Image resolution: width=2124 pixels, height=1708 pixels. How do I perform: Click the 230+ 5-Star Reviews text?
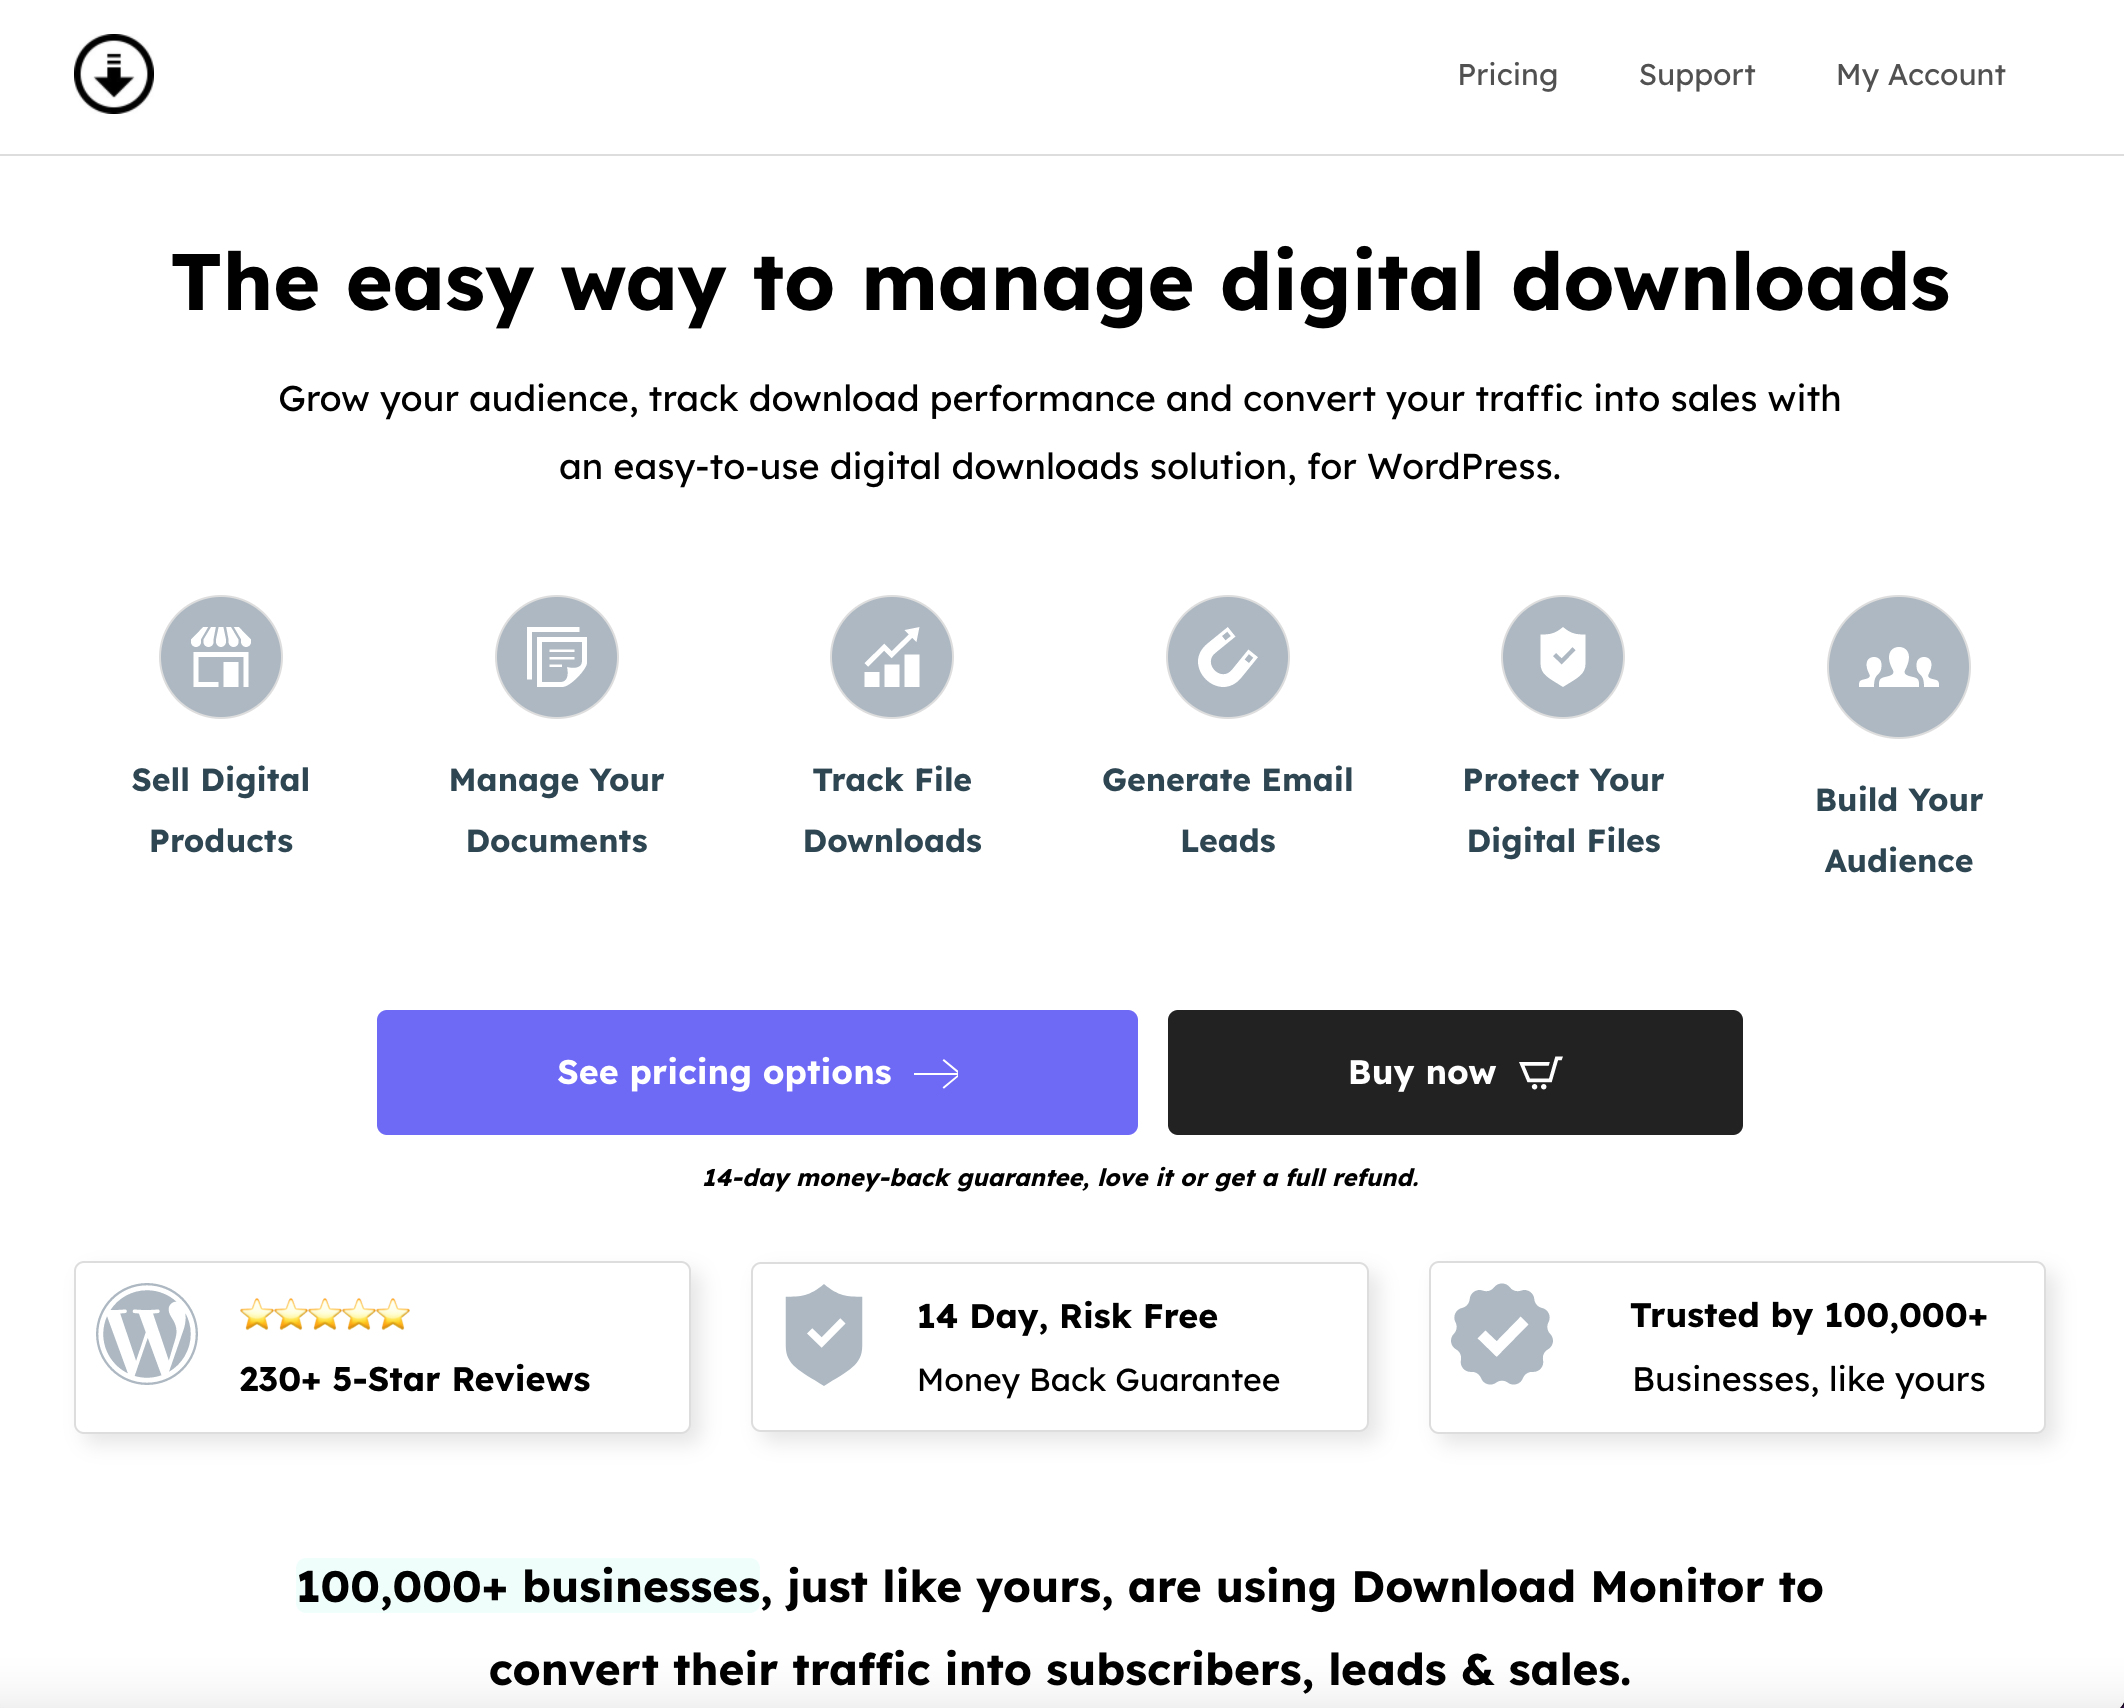pos(415,1379)
